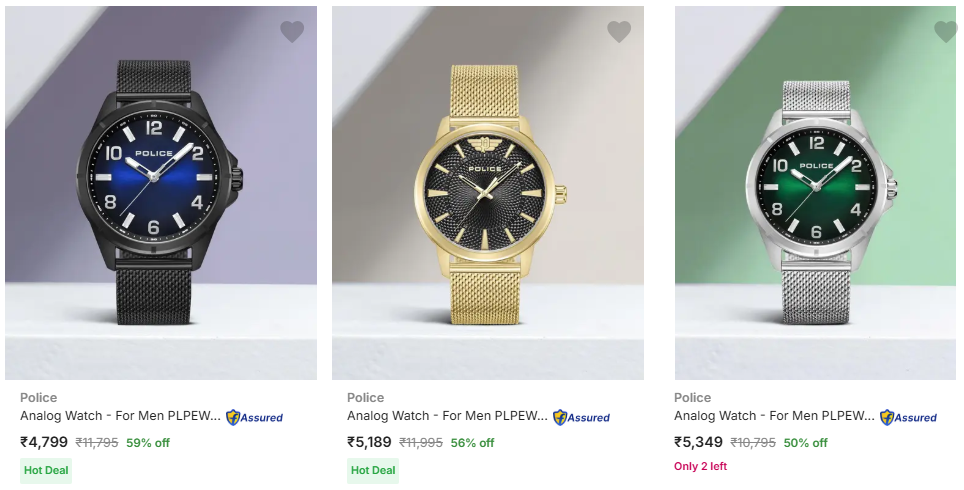Screen dimensions: 964x490
Task: Toggle wishlist heart on green dial watch
Action: tap(945, 32)
